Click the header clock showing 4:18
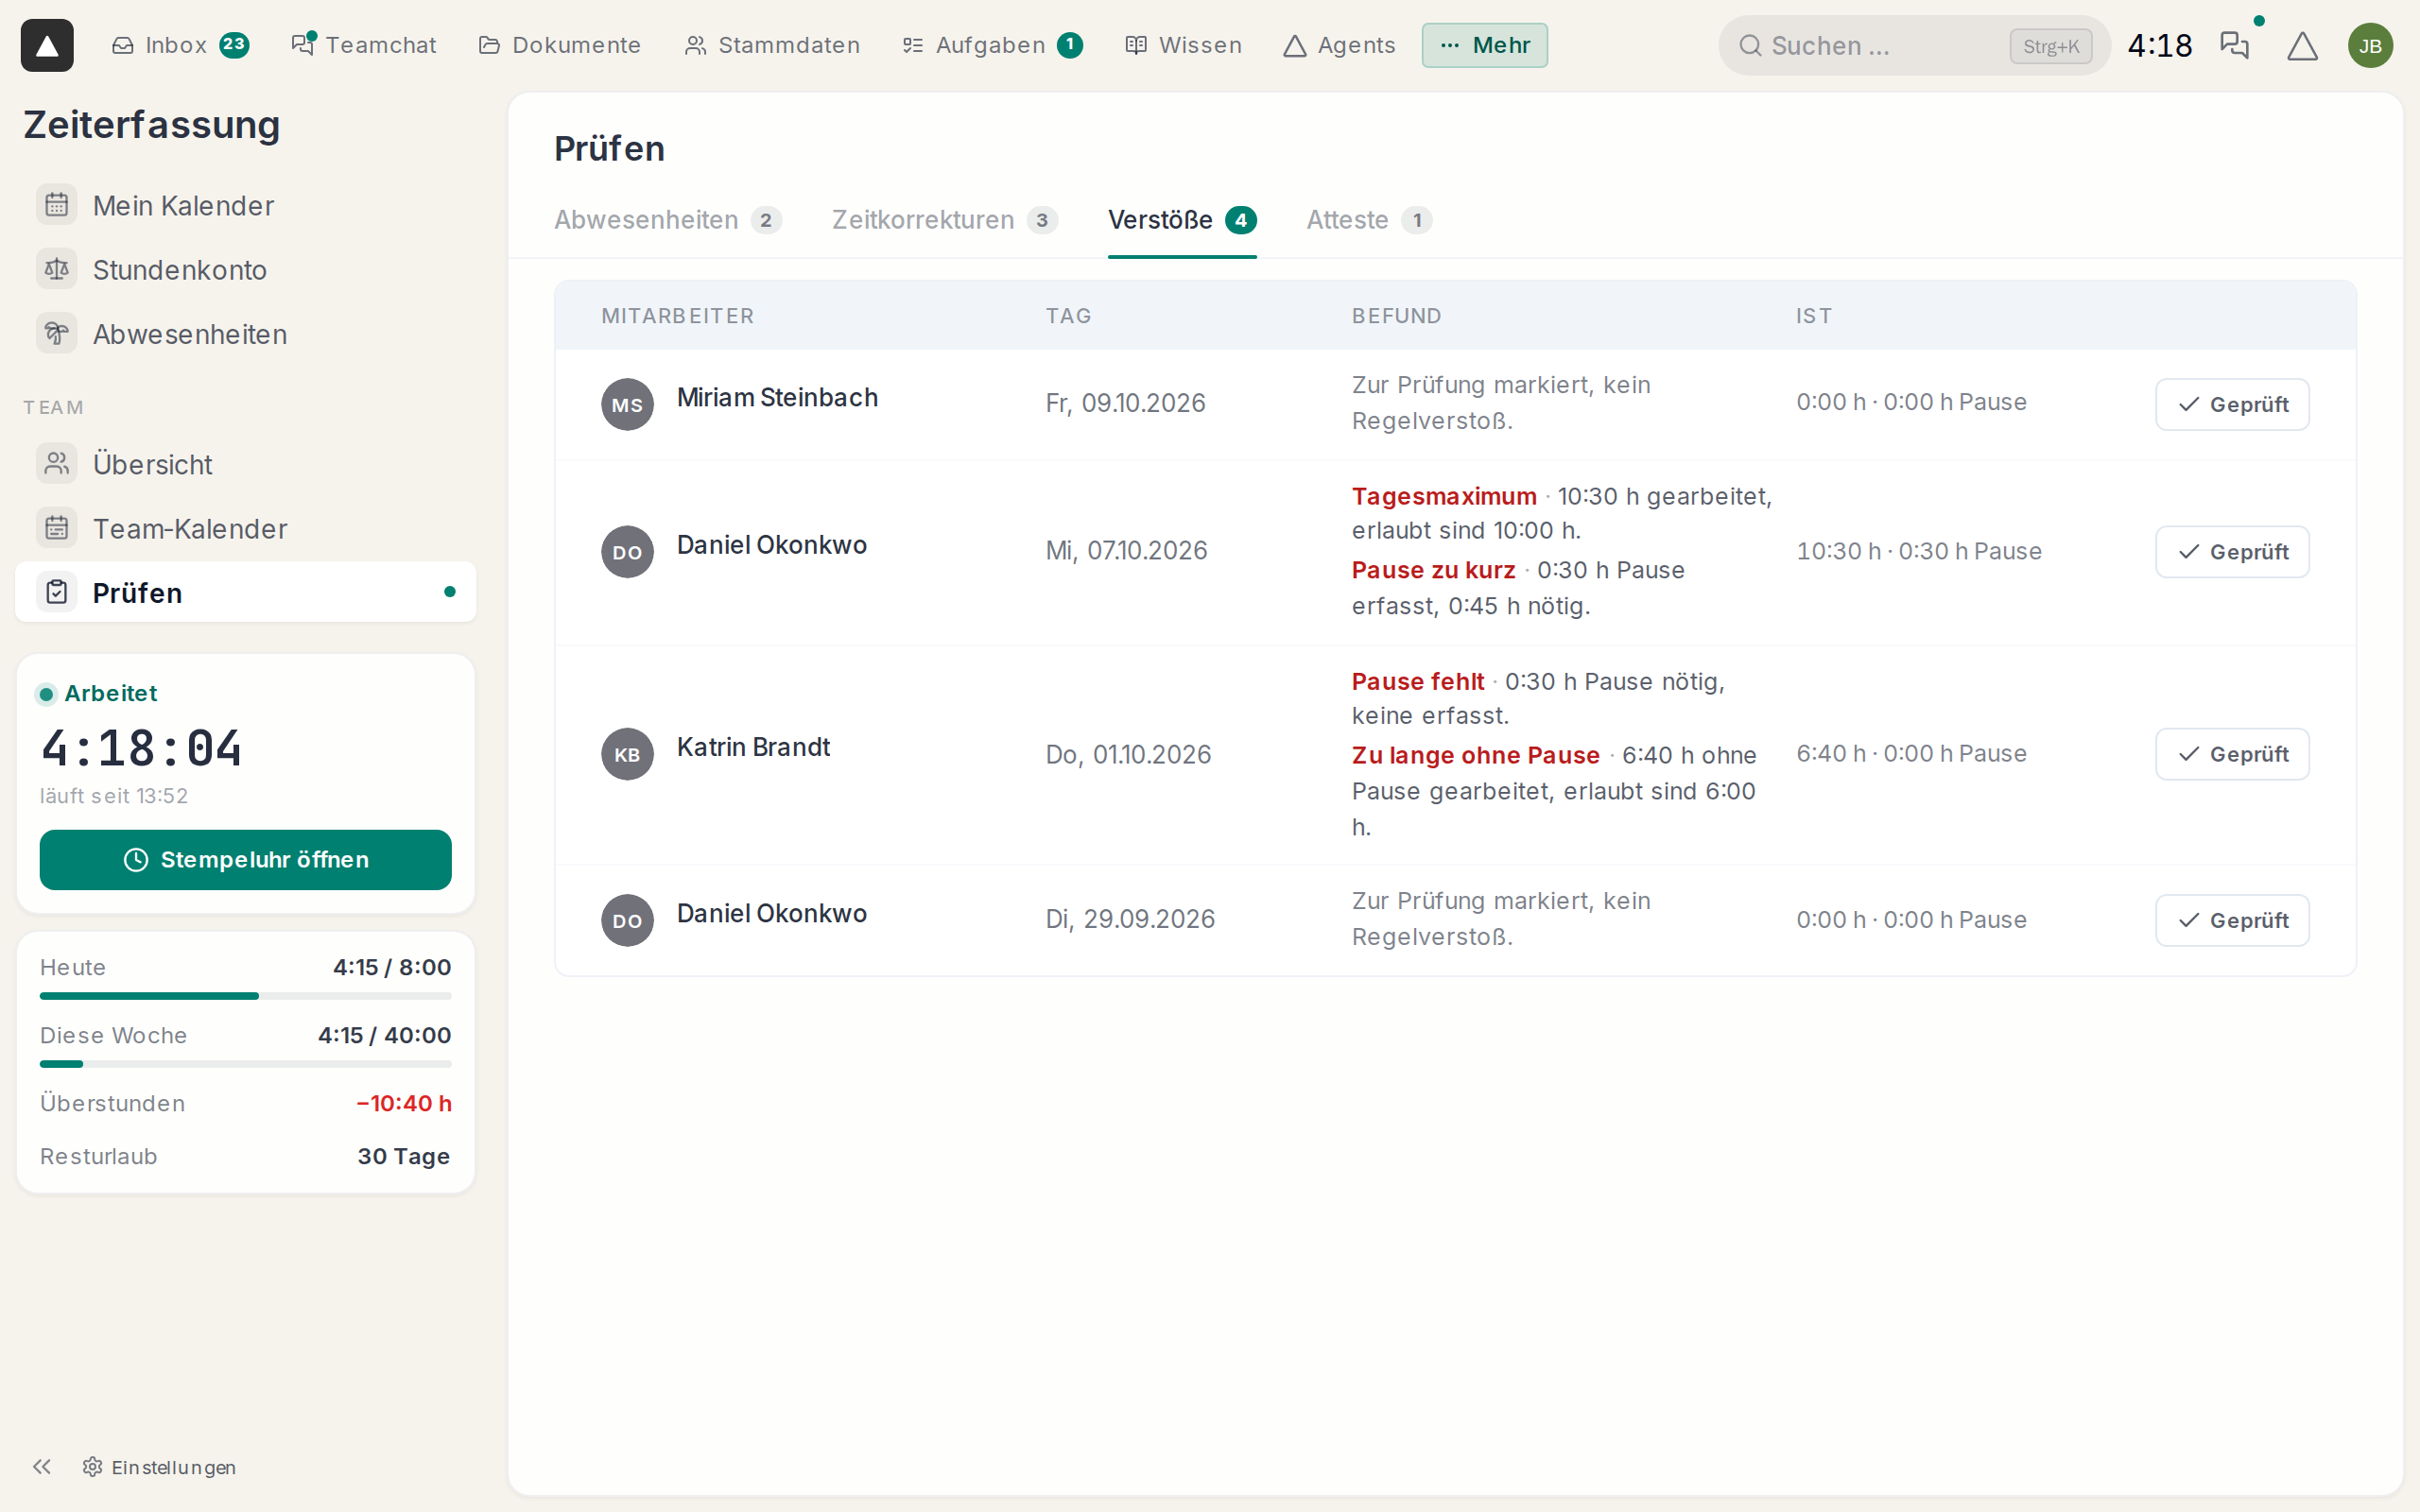 tap(2159, 45)
